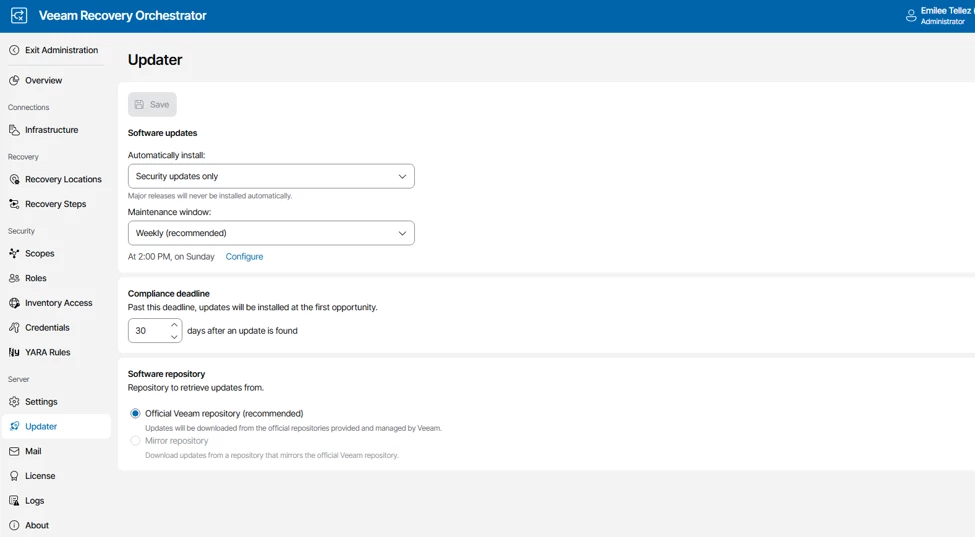This screenshot has width=975, height=537.
Task: Go to Overview page
Action: [x=56, y=80]
